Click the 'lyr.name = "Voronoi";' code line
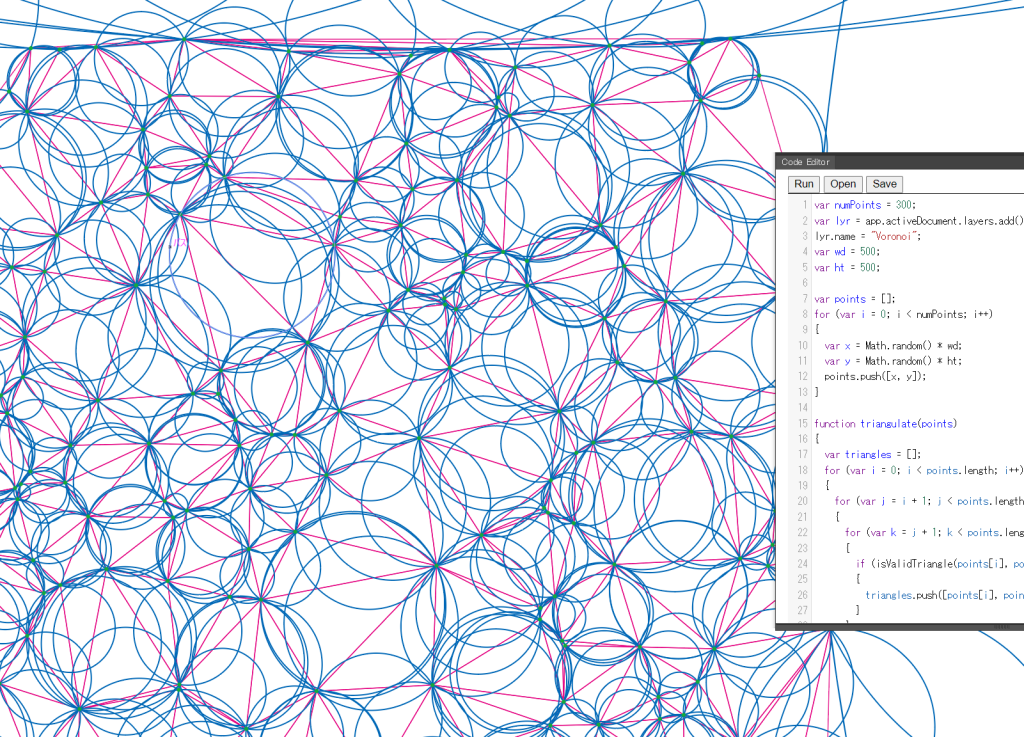The image size is (1024, 737). pyautogui.click(x=867, y=236)
